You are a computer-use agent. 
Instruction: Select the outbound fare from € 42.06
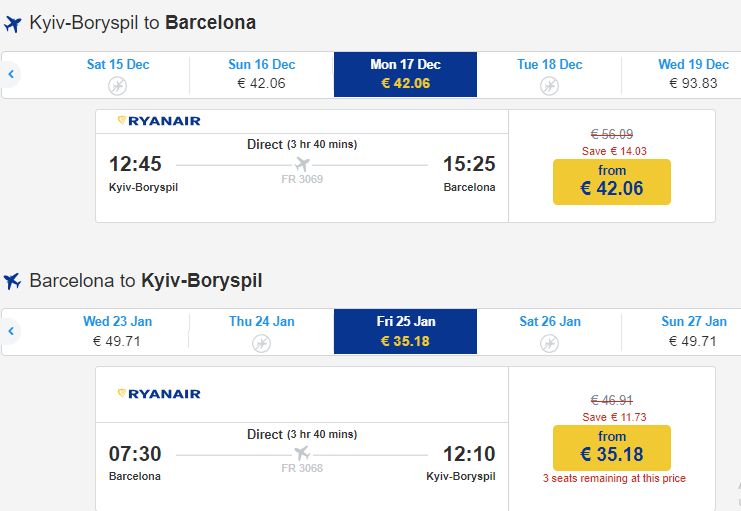(x=611, y=181)
